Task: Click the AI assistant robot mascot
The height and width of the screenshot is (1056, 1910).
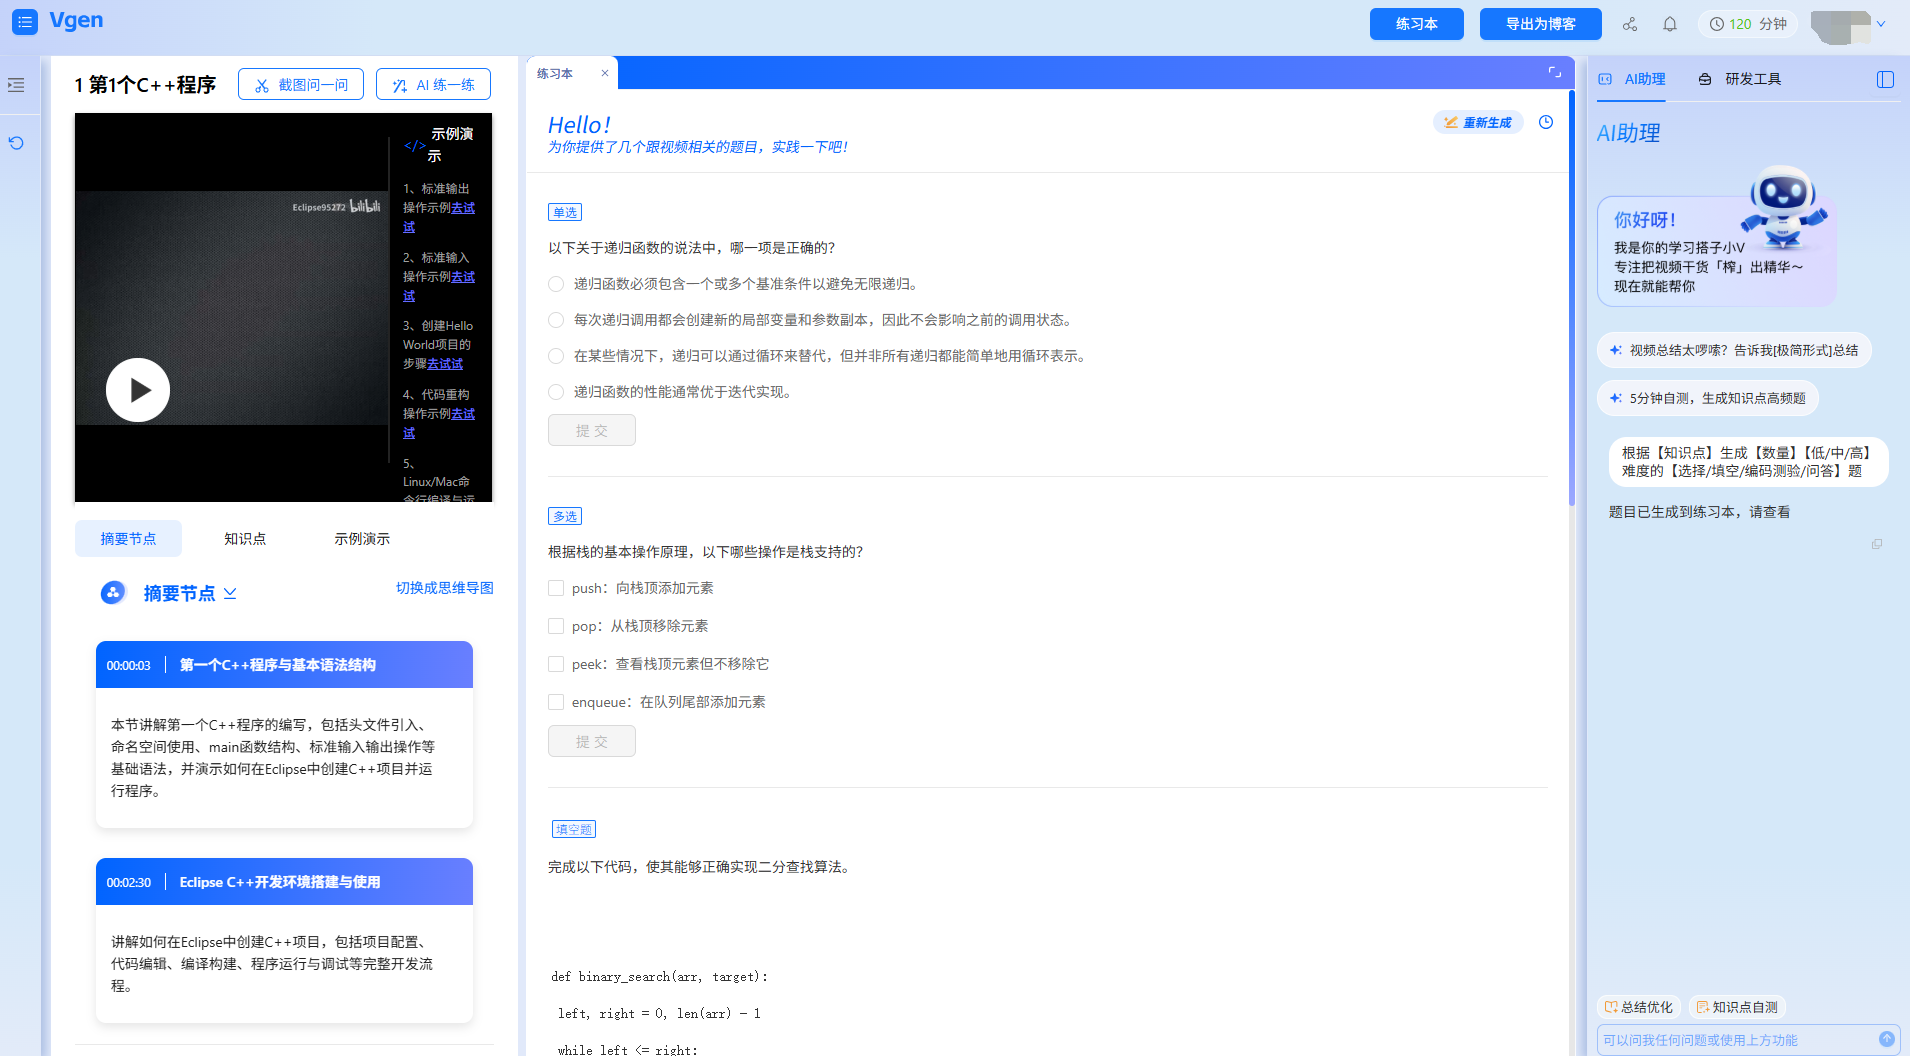Action: 1783,207
